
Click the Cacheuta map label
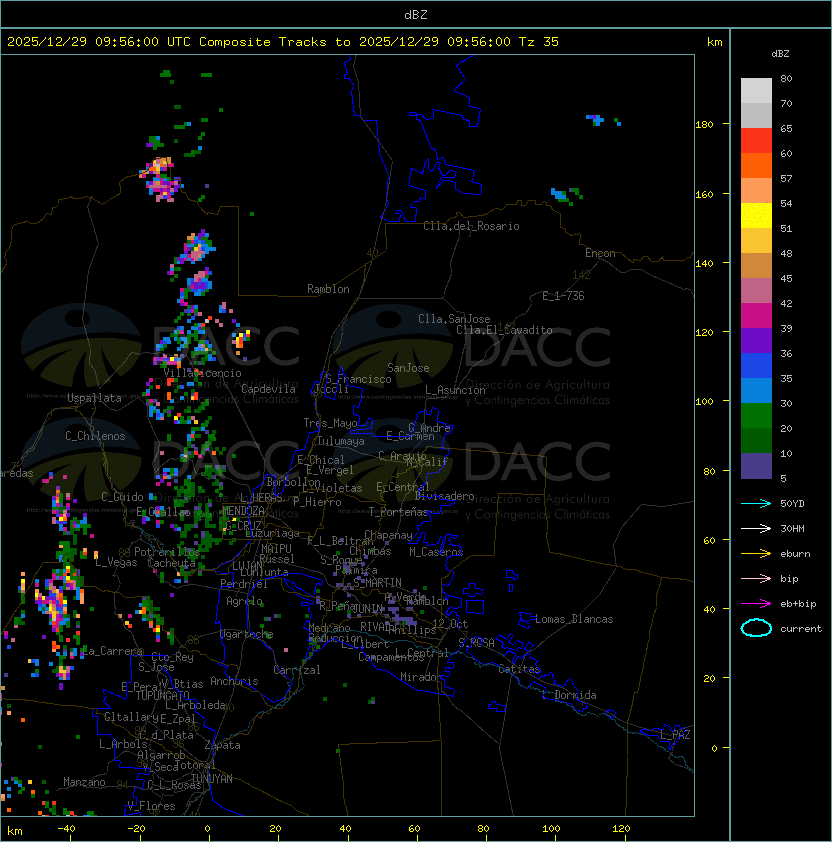[171, 563]
